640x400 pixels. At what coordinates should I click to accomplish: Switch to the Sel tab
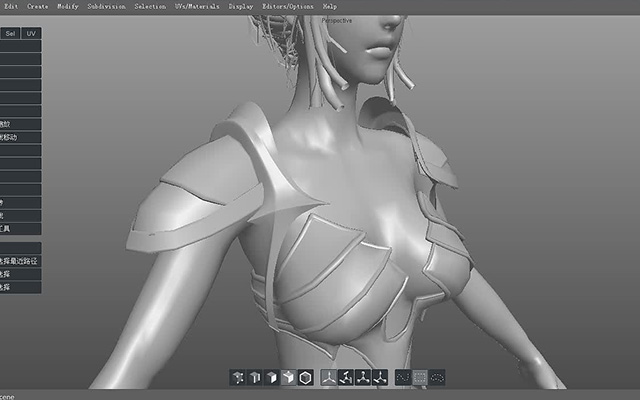coord(10,33)
